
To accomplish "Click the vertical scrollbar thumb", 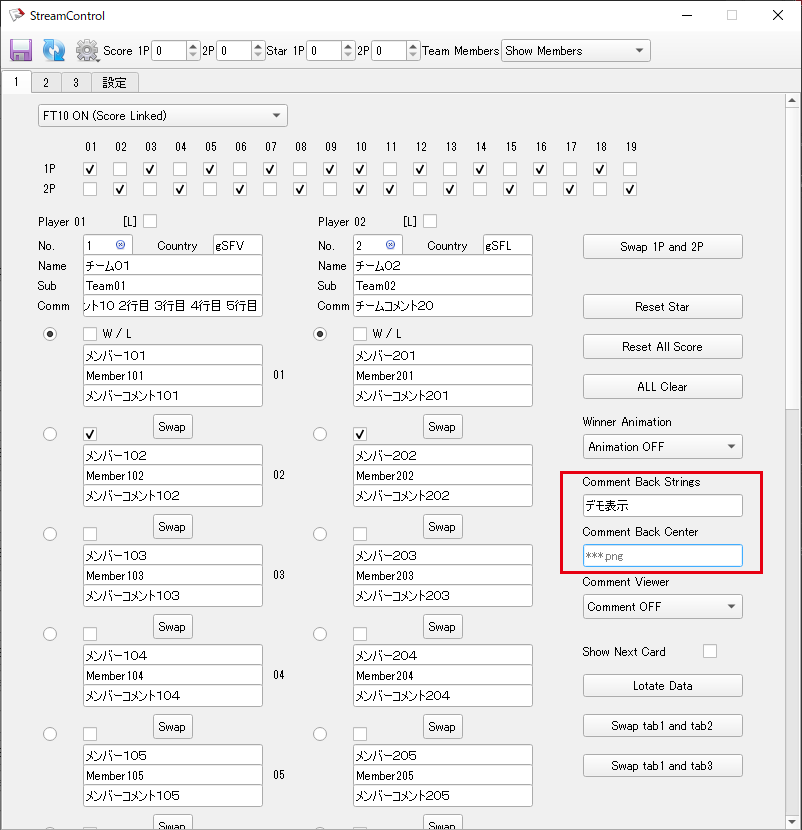I will click(x=792, y=258).
